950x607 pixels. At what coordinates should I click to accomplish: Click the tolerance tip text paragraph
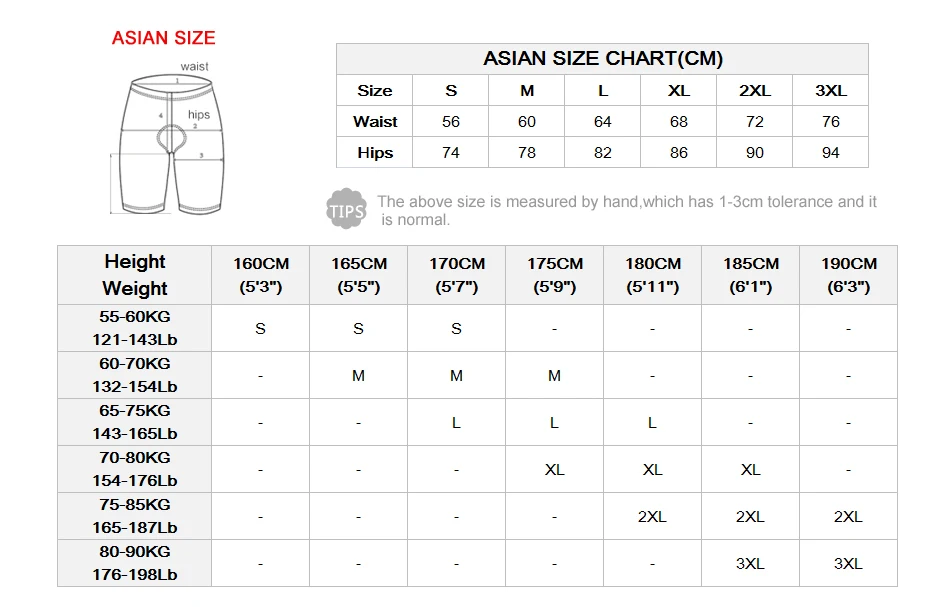click(627, 210)
